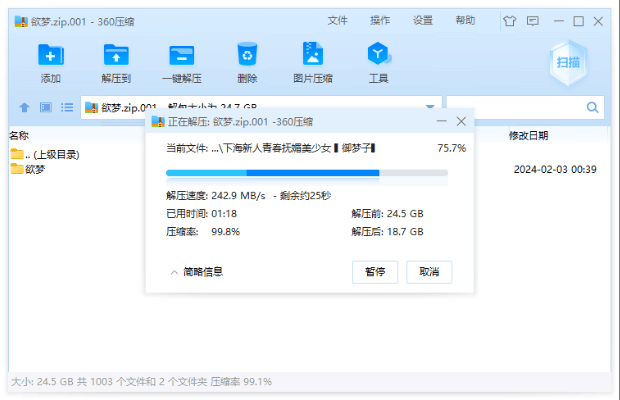Collapse details via 简略信息 expander
Screen dimensions: 620x400
coord(197,272)
